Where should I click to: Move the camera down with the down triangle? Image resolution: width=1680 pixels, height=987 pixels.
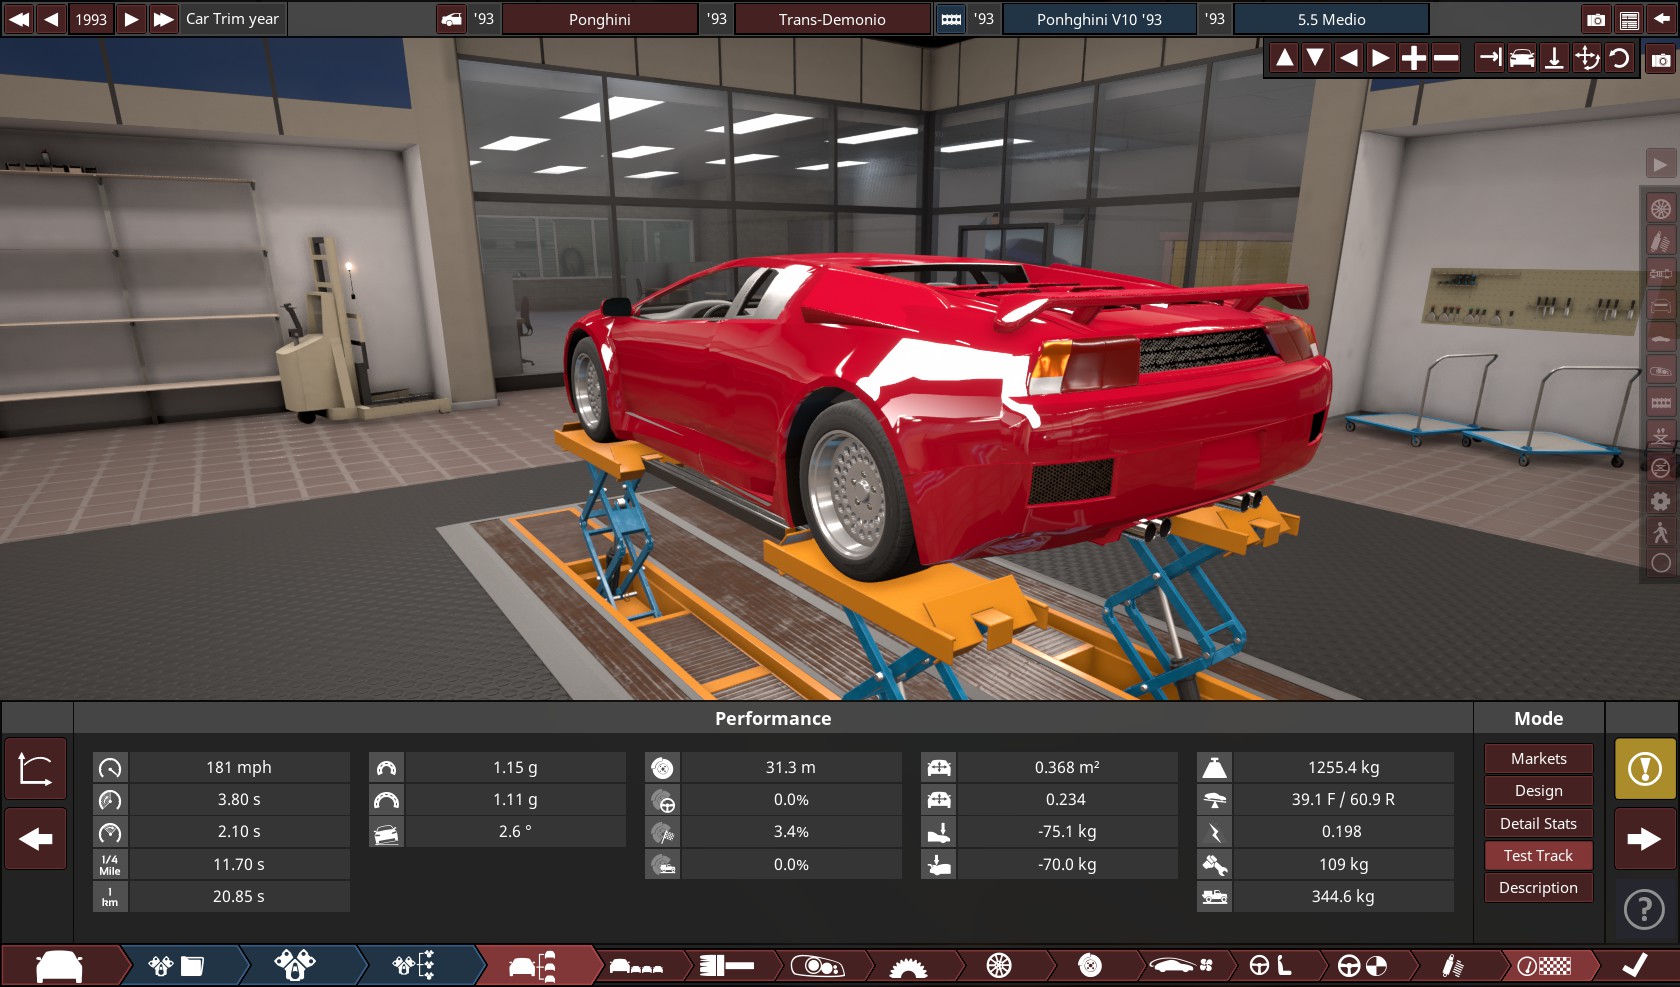[x=1316, y=59]
